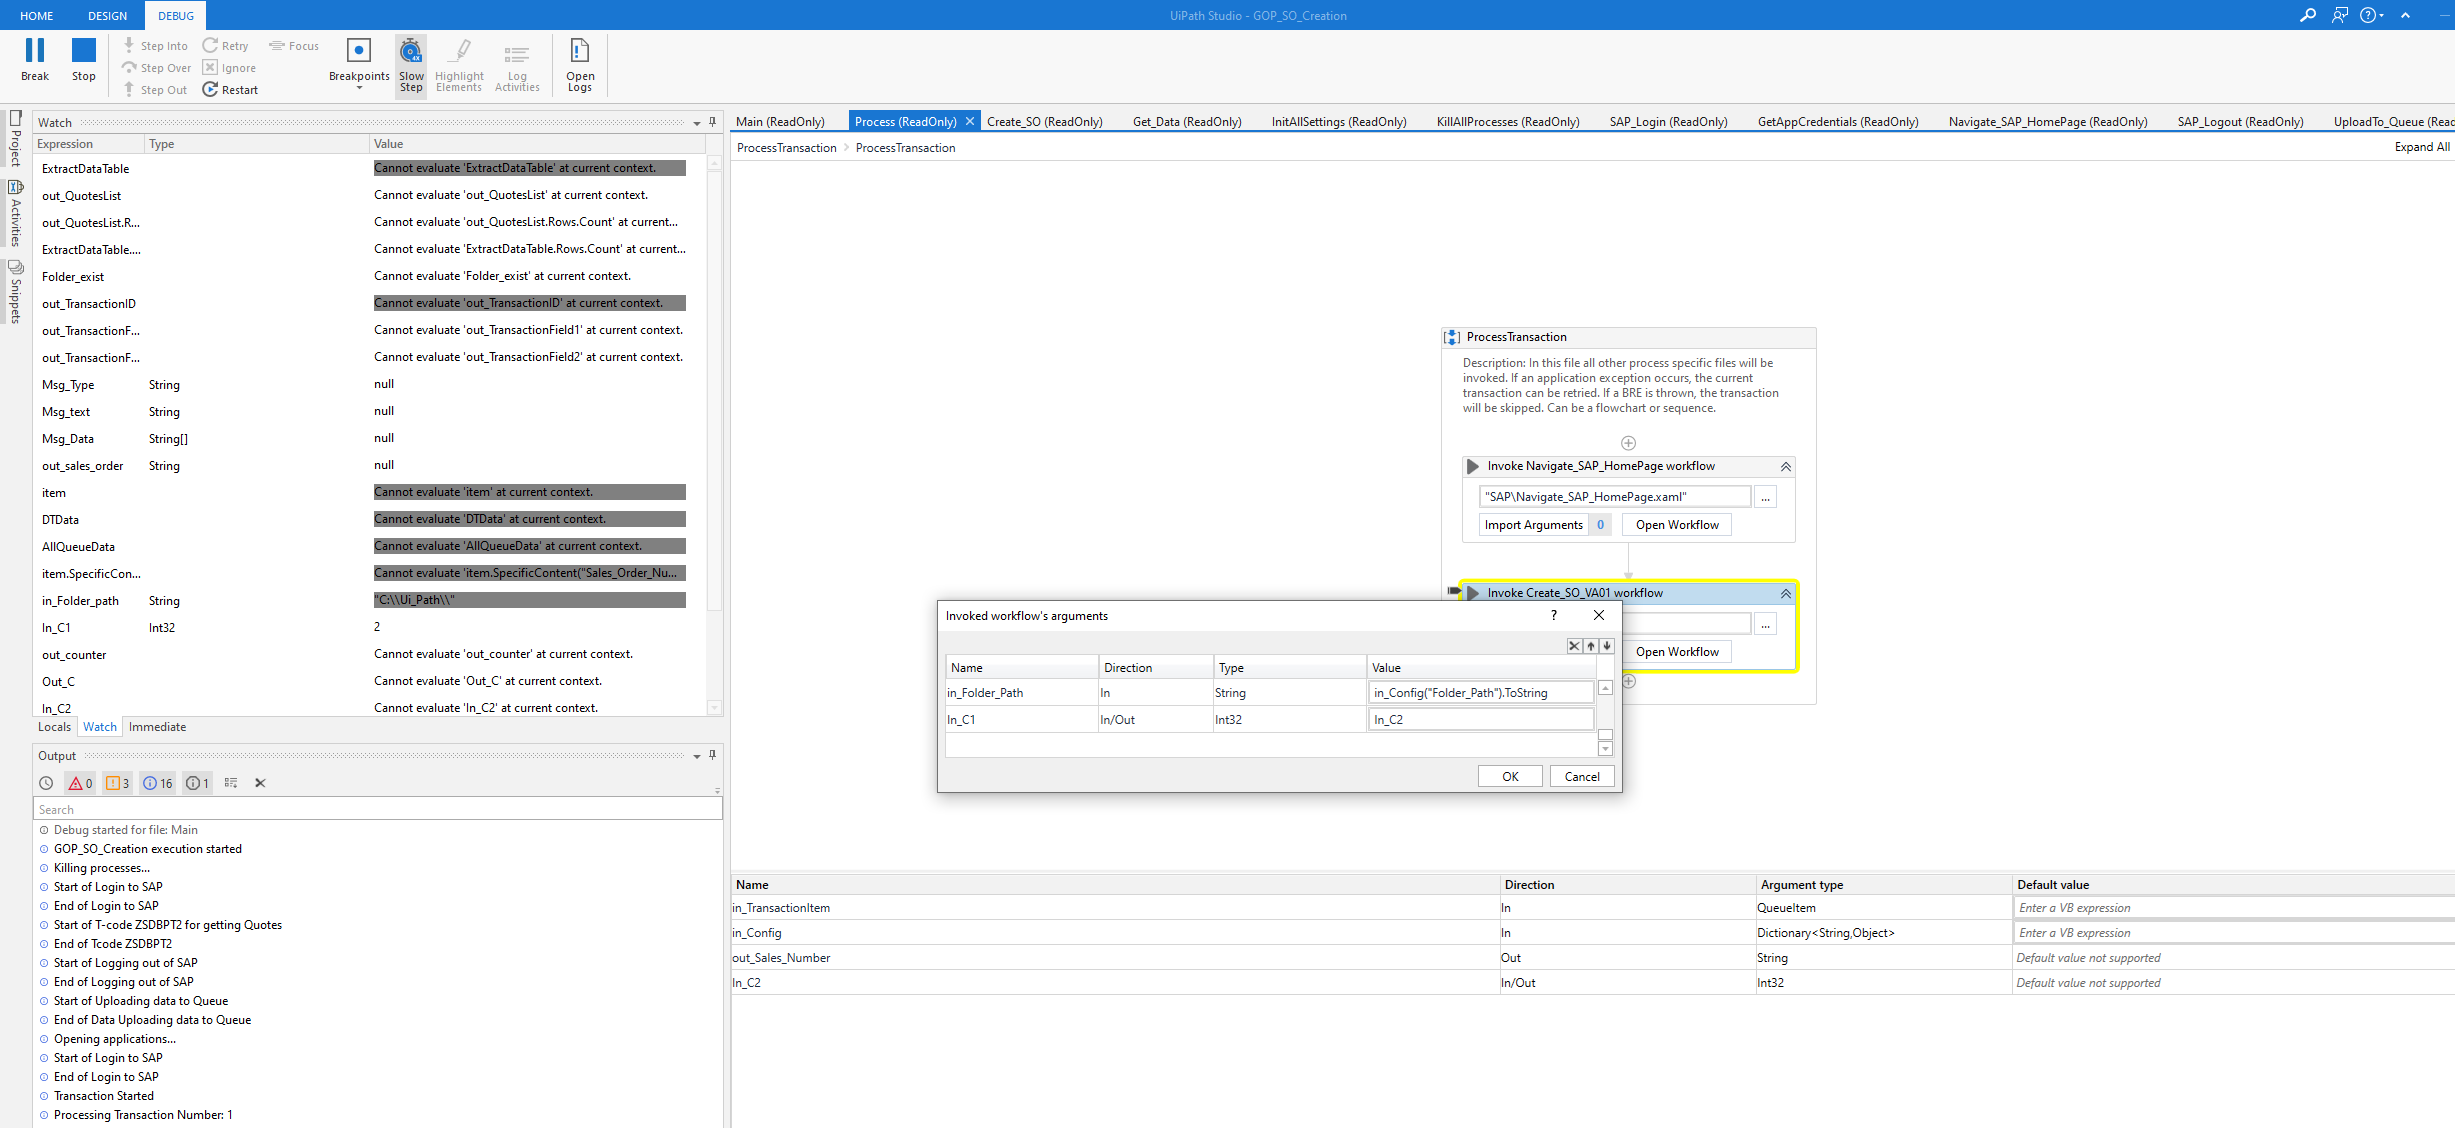Click the Break pause icon

tap(35, 51)
